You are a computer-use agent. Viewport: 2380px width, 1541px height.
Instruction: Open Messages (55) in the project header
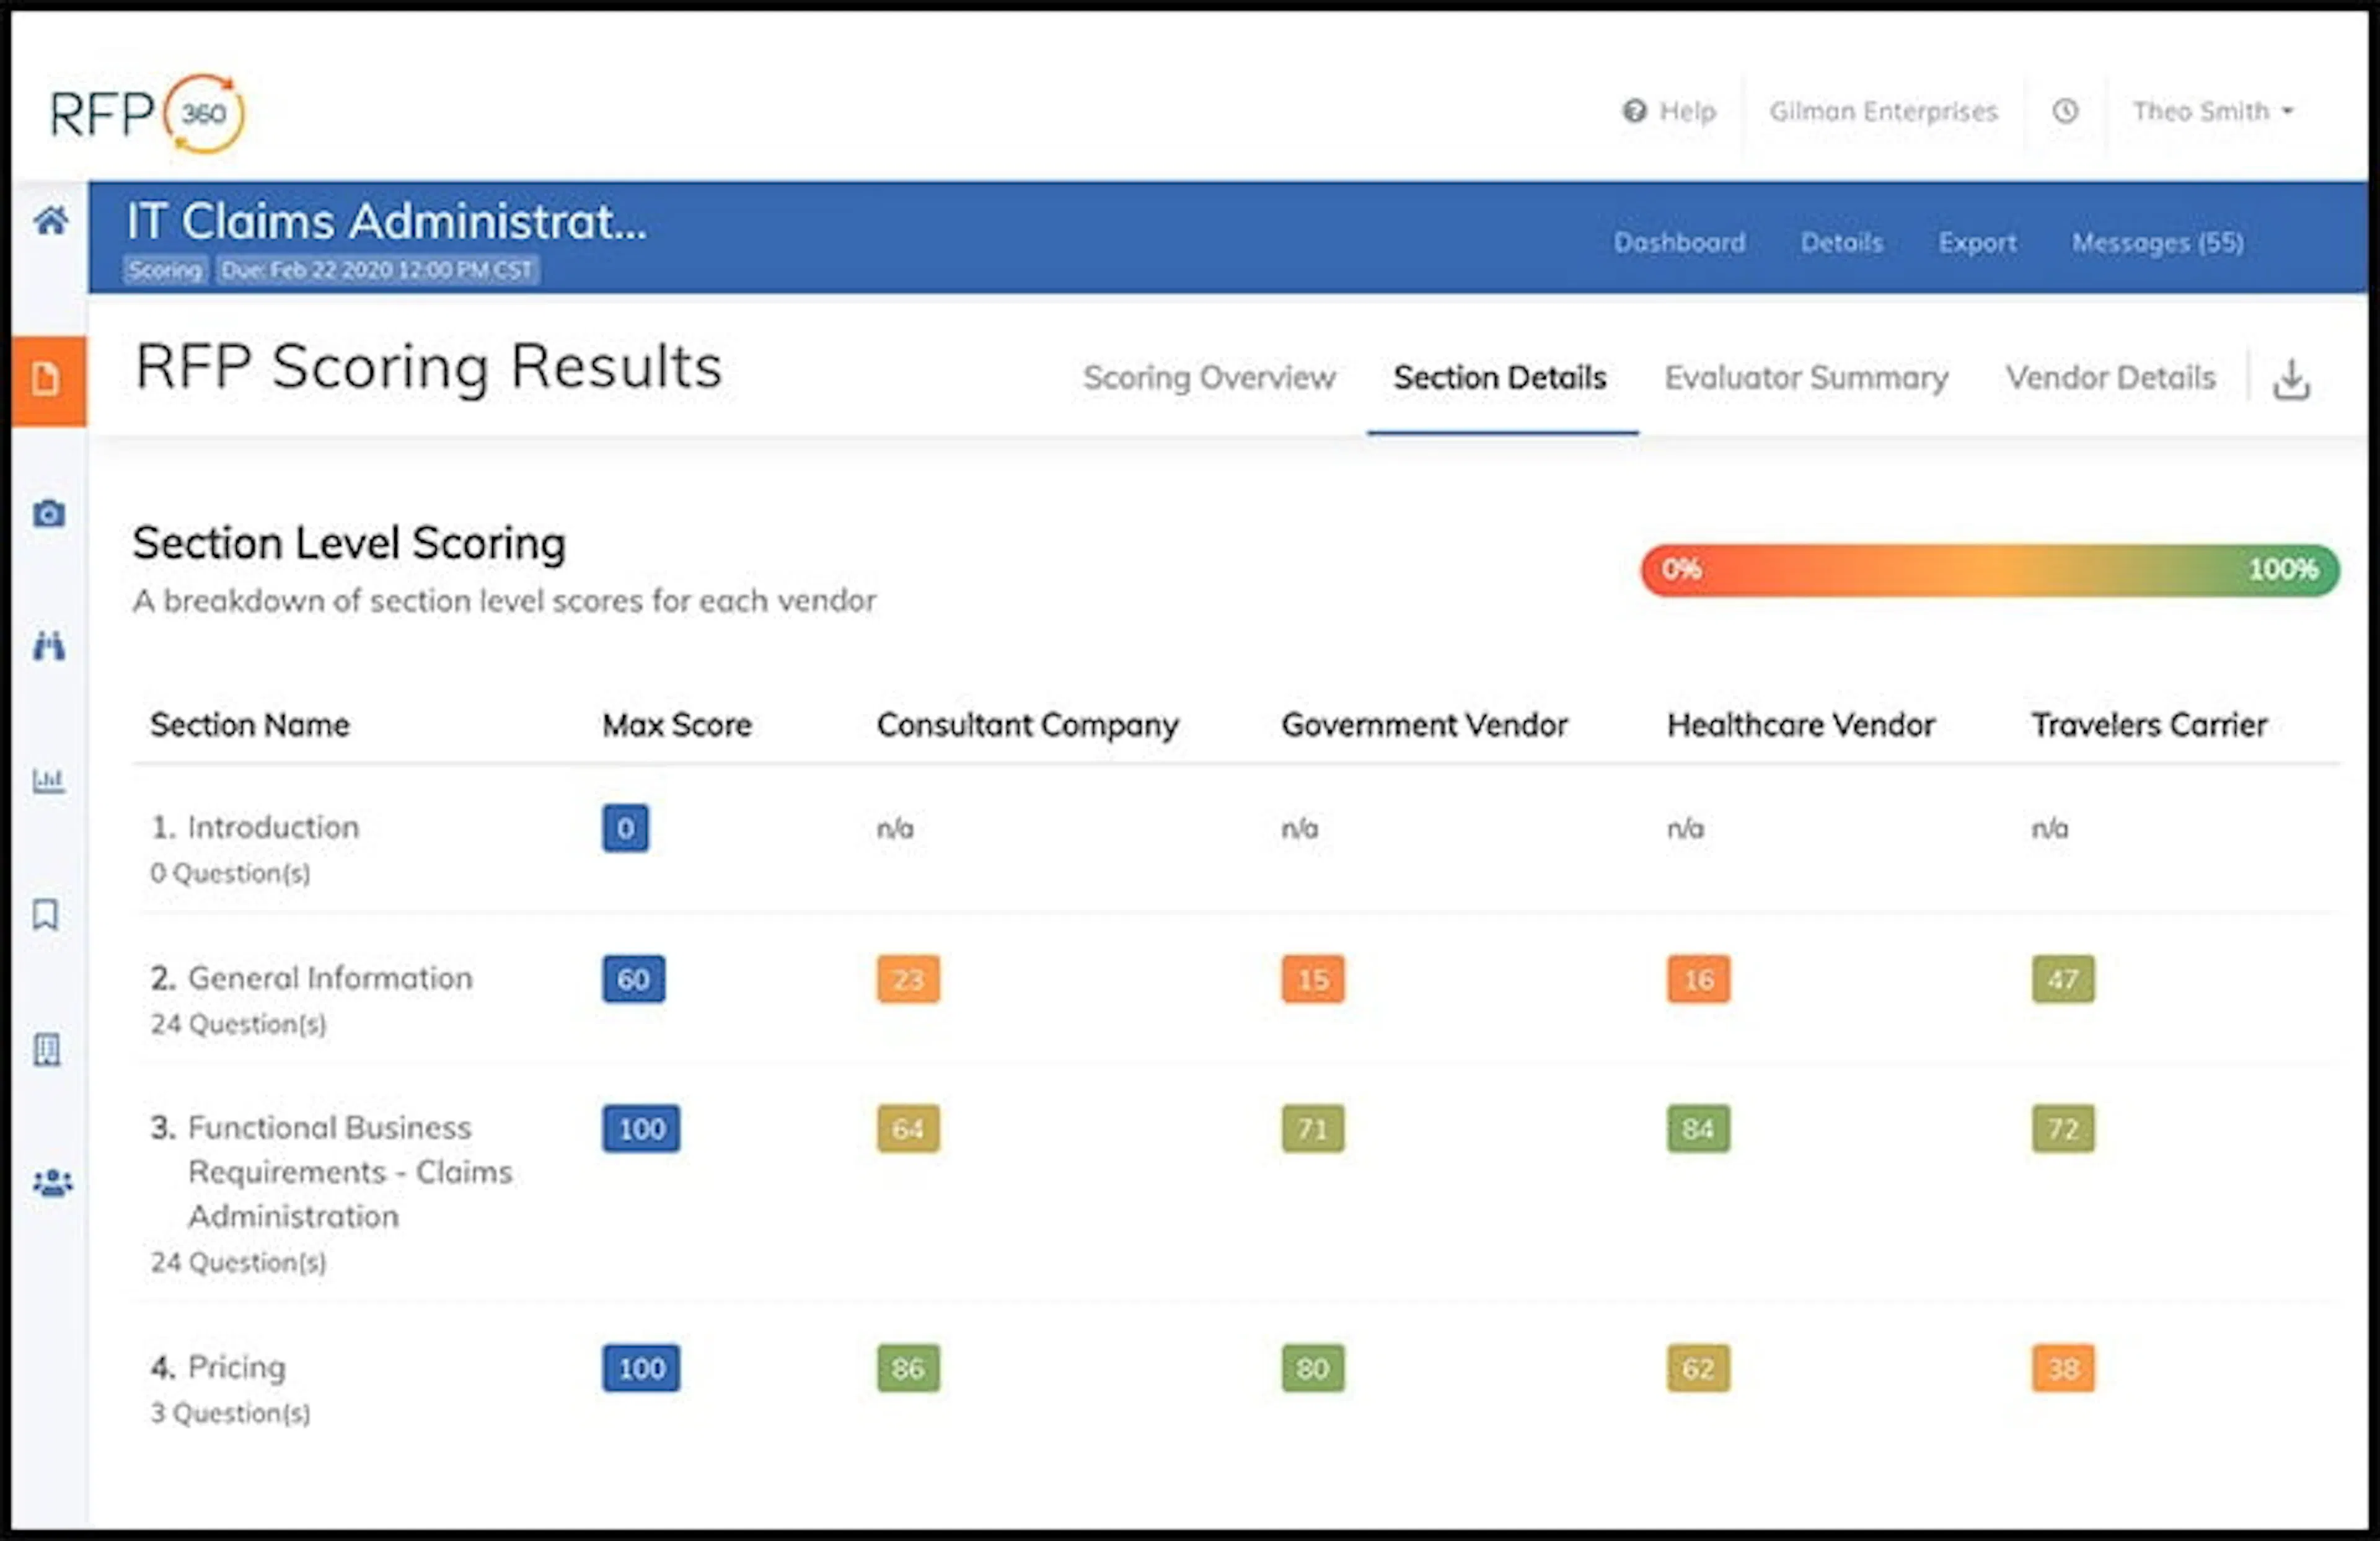click(2157, 242)
